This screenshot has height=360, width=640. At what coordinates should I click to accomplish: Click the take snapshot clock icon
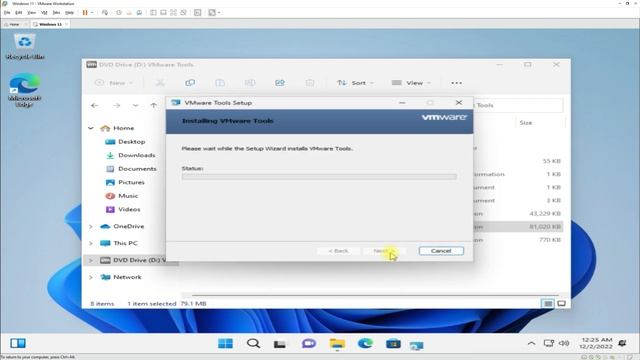pos(119,13)
